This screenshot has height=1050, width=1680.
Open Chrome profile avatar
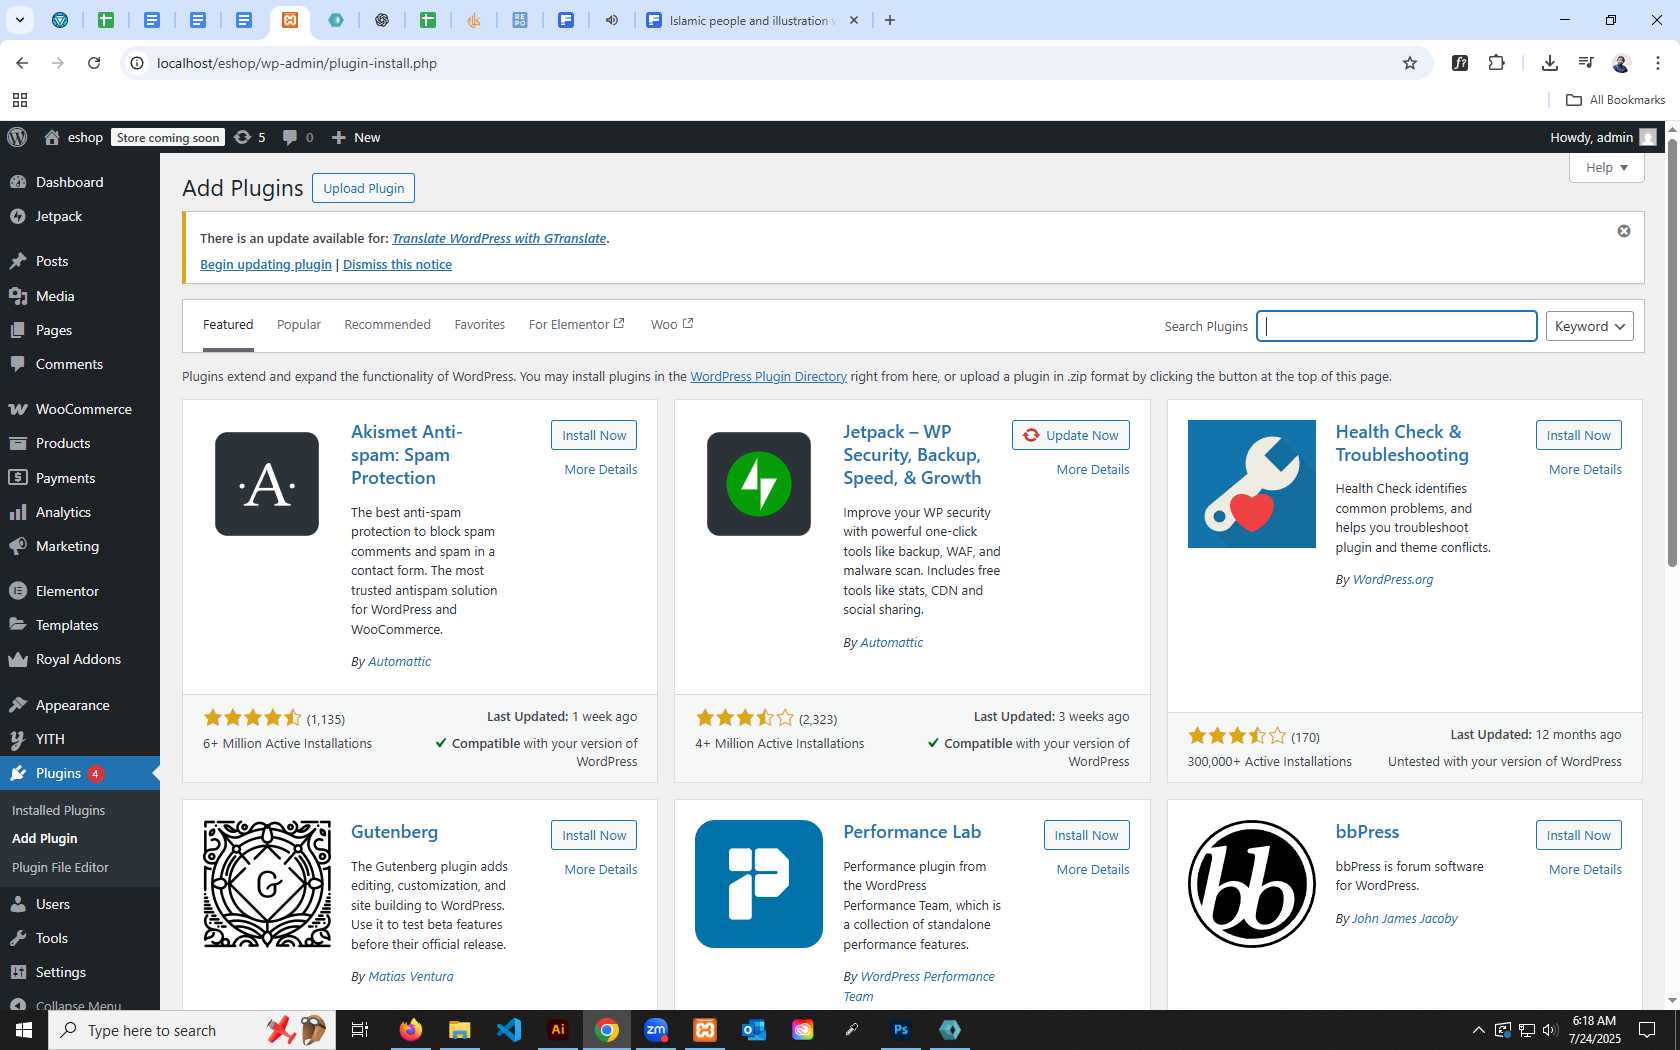coord(1621,63)
